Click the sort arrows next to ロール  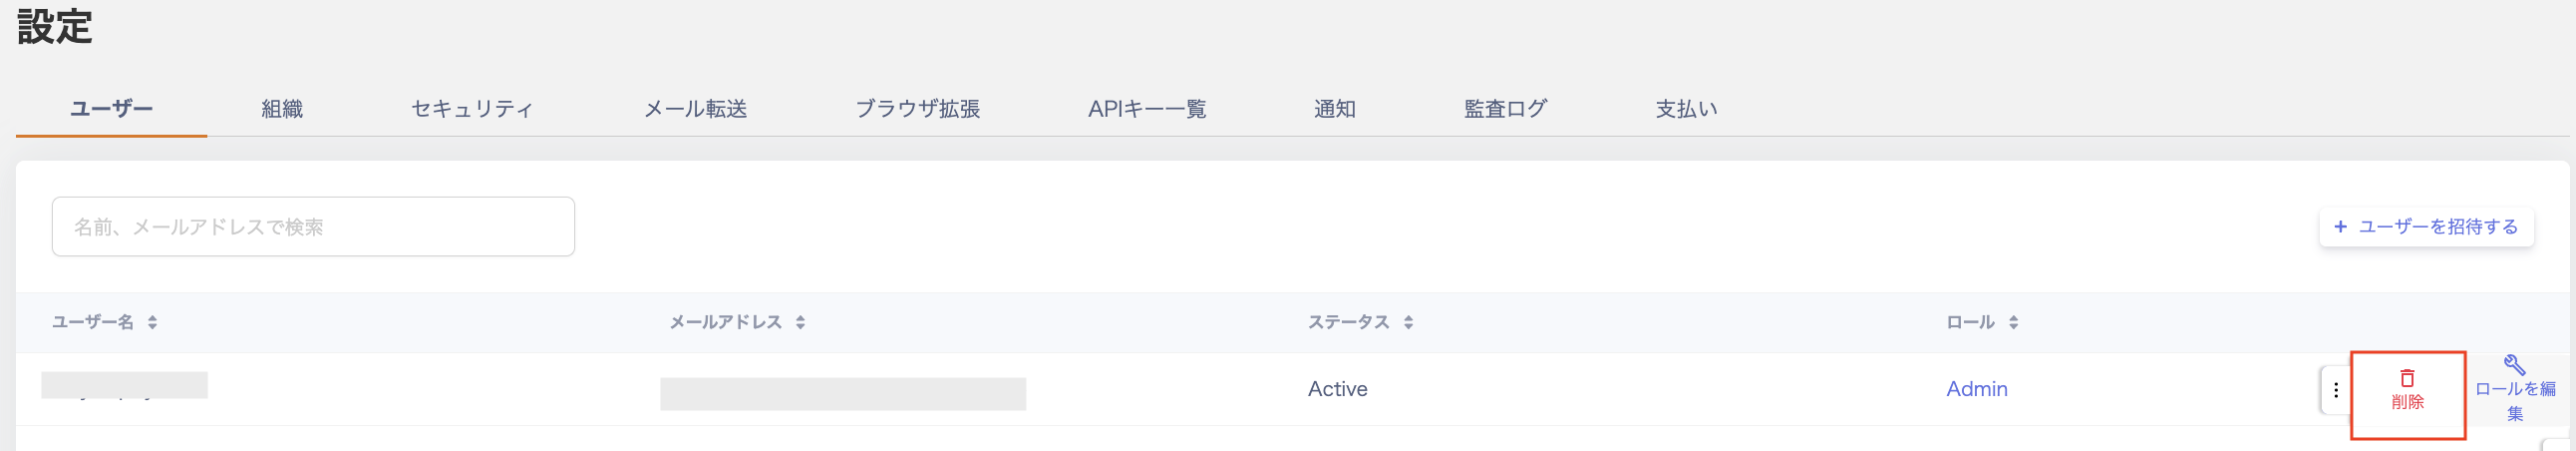[2013, 322]
